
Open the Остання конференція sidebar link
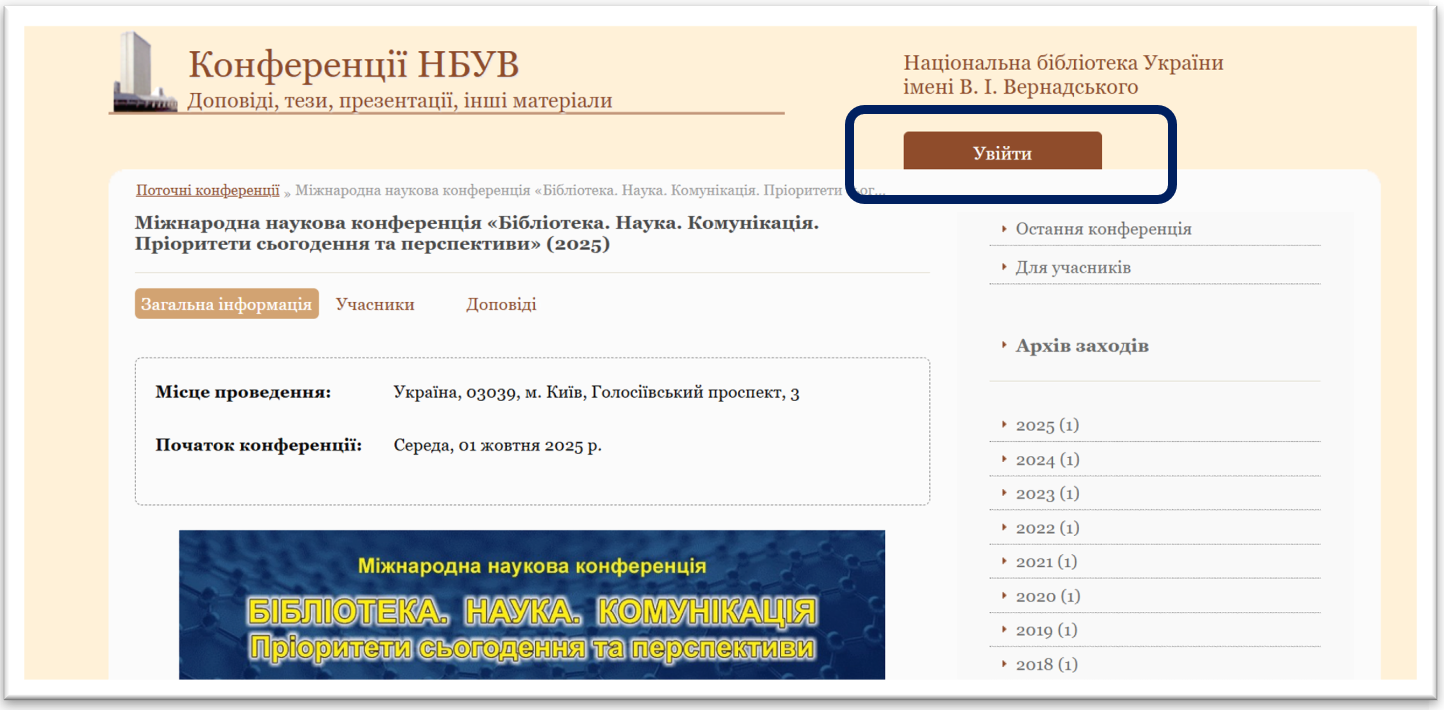click(x=1103, y=229)
